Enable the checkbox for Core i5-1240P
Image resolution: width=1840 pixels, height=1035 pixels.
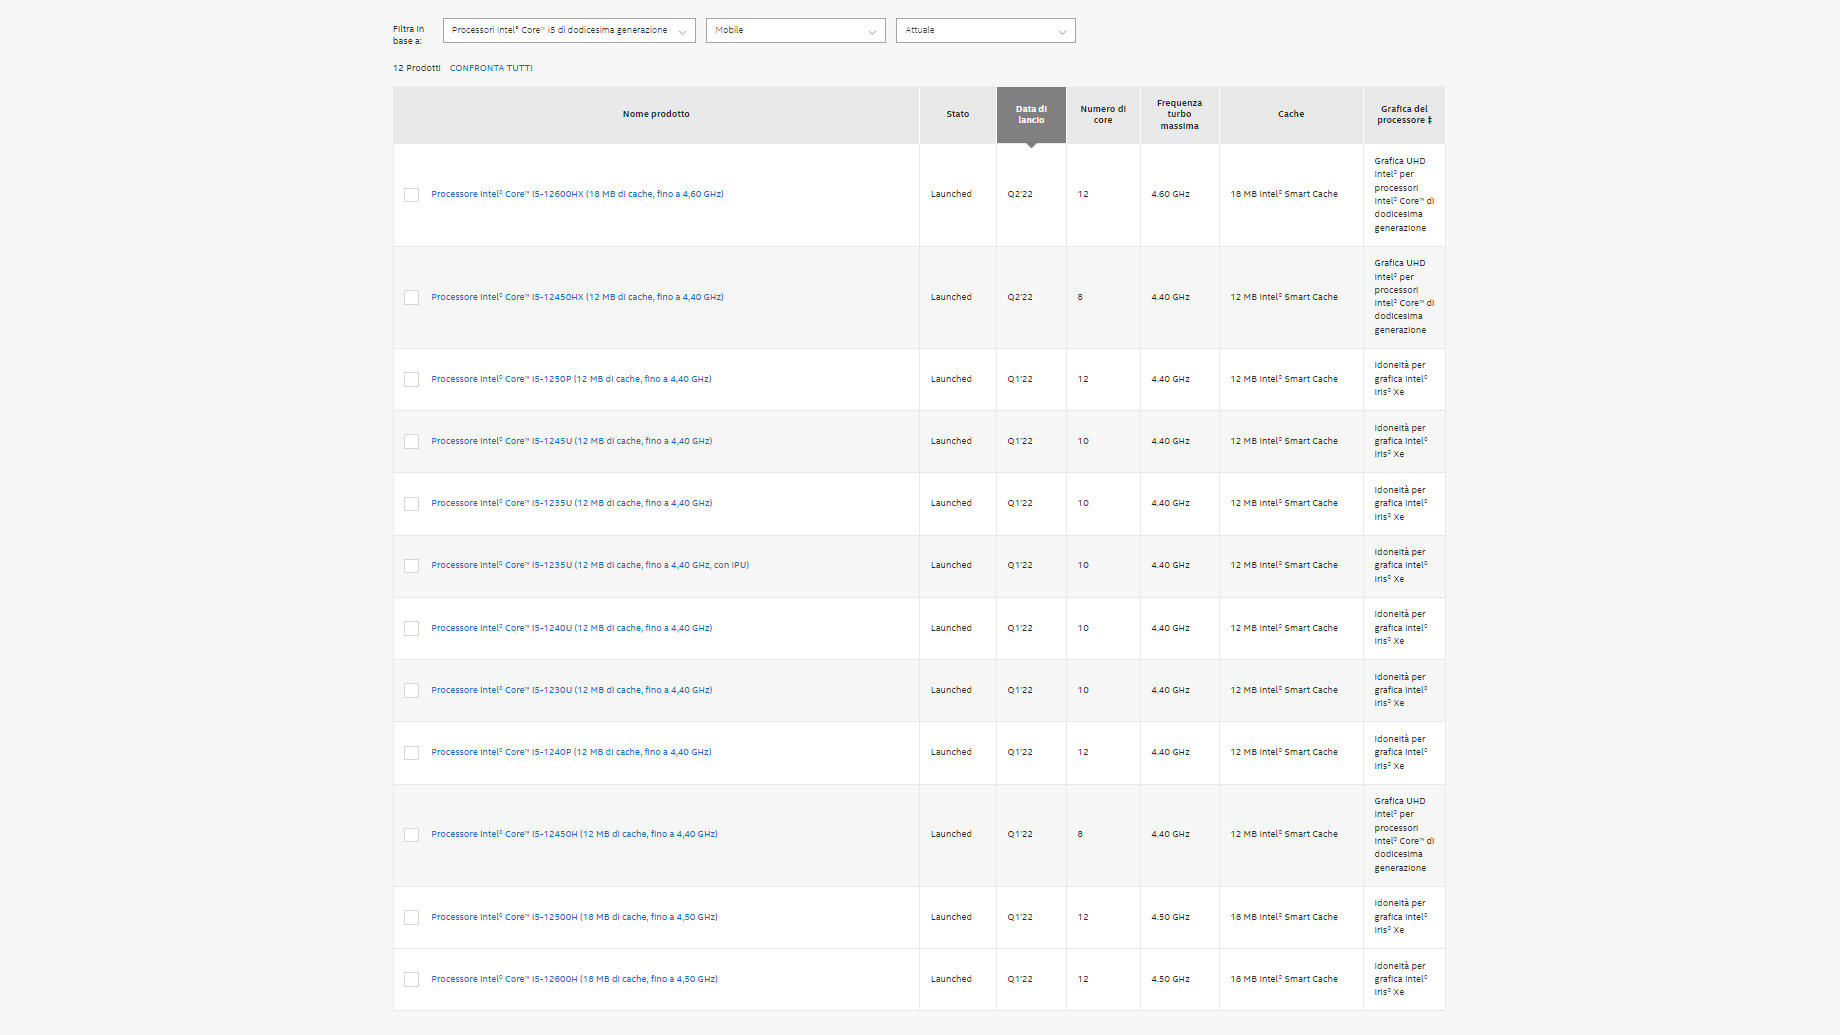(x=411, y=753)
